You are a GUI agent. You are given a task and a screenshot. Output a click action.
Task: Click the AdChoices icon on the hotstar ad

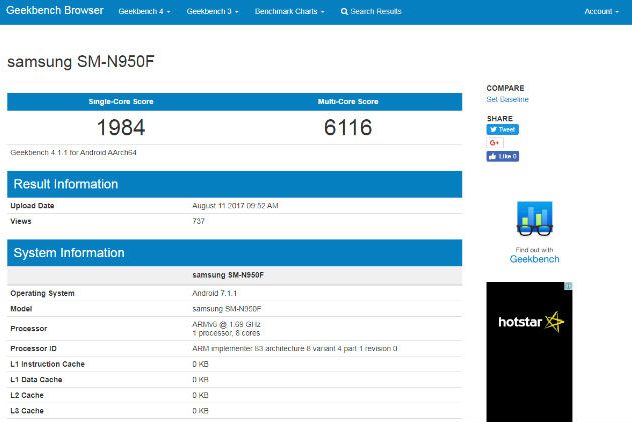tap(569, 286)
